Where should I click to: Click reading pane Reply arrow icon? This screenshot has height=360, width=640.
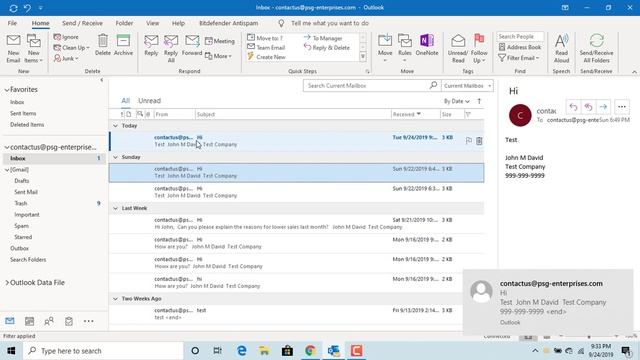(x=573, y=107)
